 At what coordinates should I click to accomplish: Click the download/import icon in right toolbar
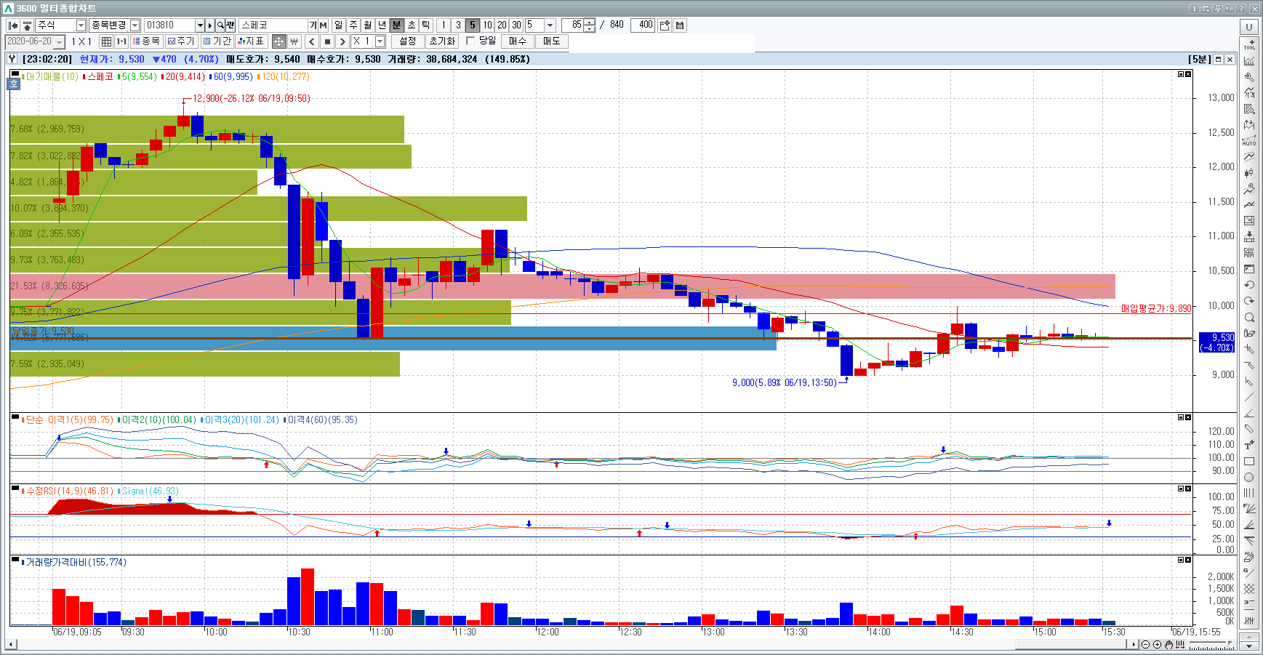(x=1248, y=236)
